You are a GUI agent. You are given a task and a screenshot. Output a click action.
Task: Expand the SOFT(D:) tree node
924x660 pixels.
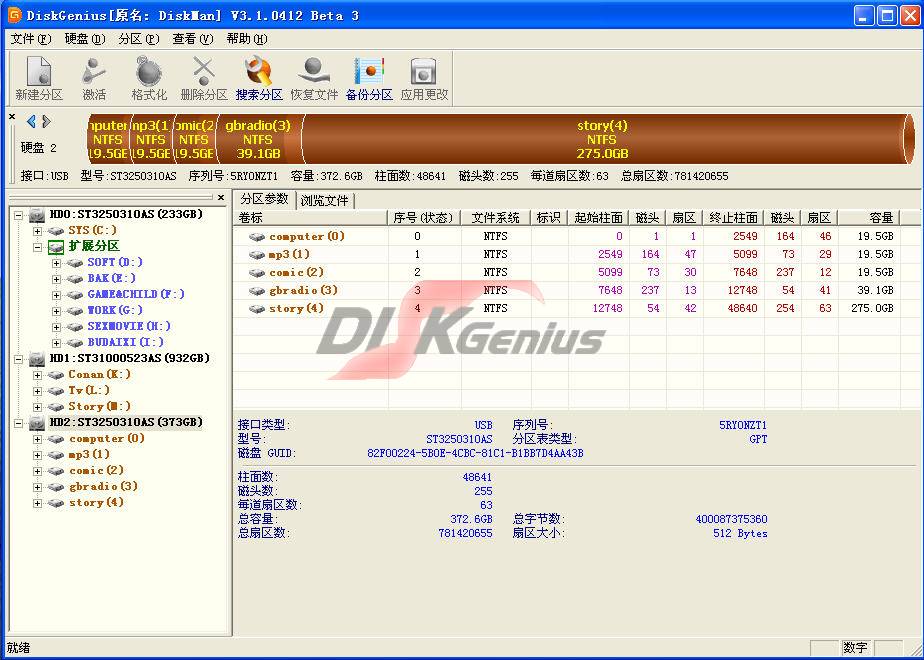coord(57,263)
